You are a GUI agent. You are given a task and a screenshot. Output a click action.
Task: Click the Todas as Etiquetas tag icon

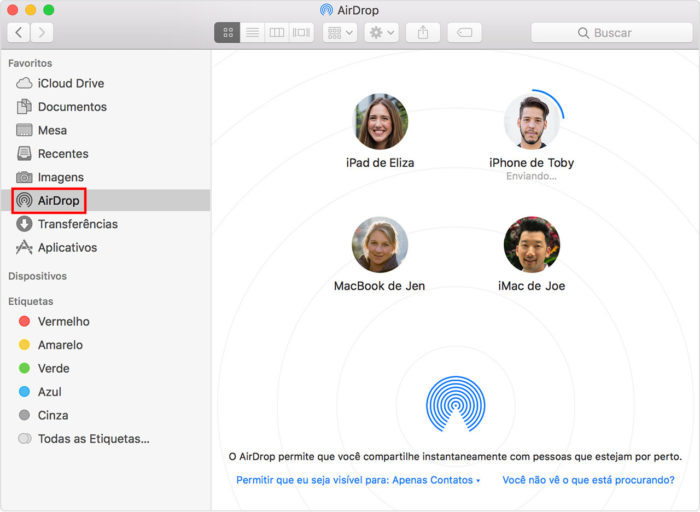coord(25,438)
